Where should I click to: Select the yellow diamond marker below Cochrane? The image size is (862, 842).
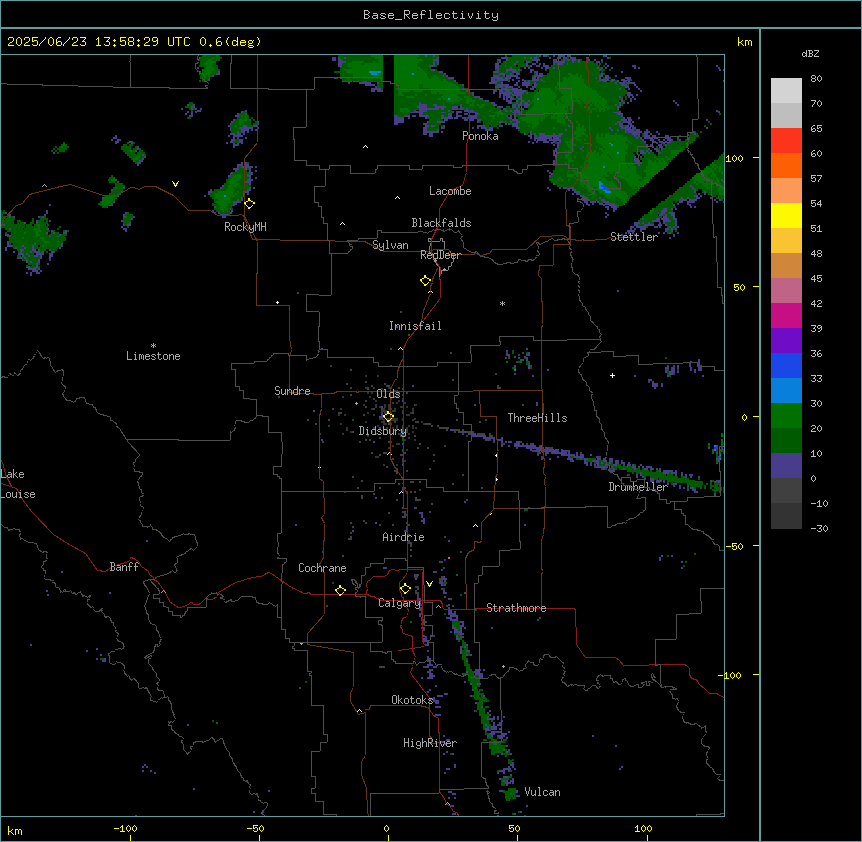click(340, 590)
